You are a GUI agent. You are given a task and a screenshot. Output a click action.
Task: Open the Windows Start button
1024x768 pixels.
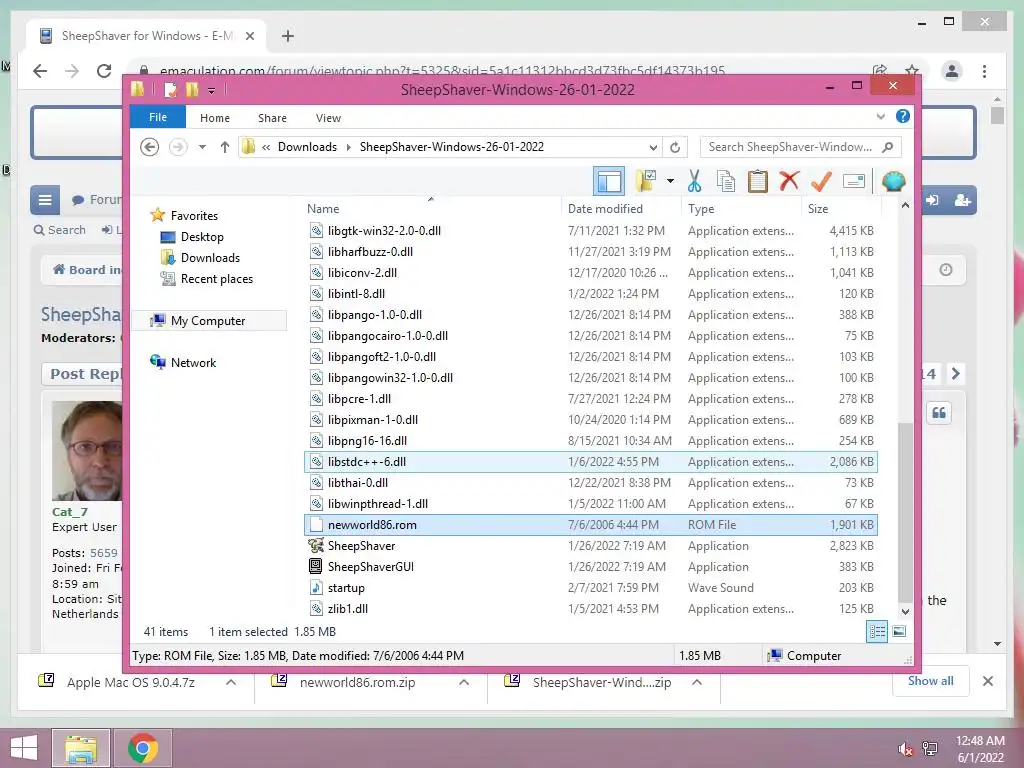24,748
